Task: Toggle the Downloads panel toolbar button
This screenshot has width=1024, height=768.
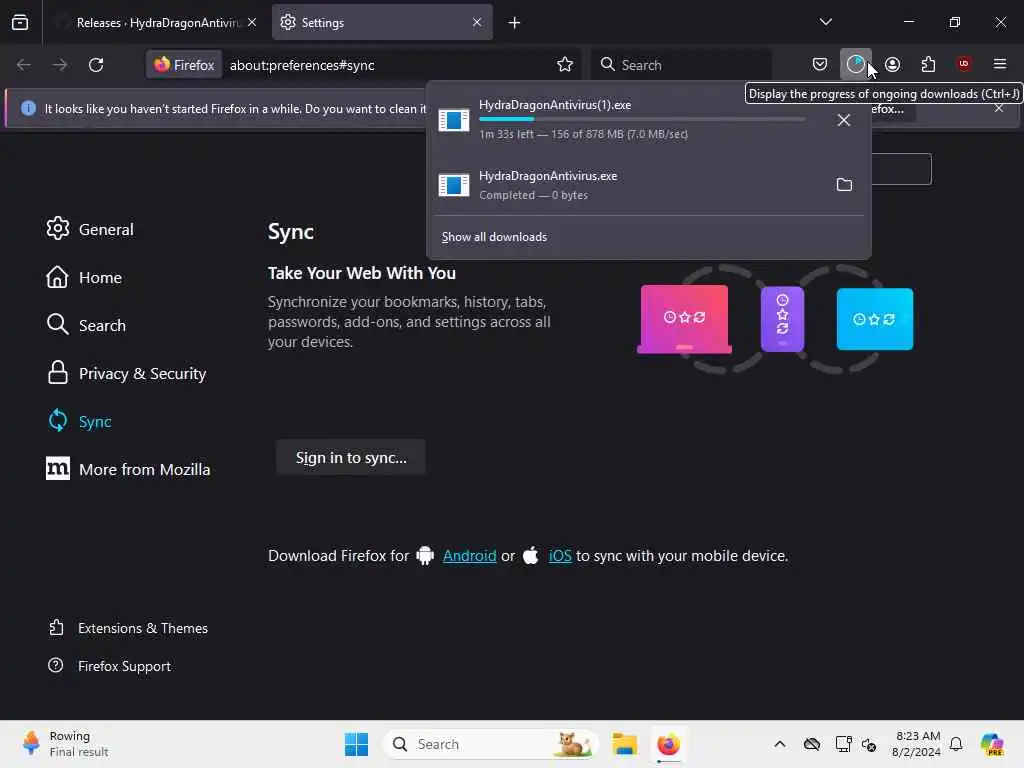Action: tap(856, 64)
